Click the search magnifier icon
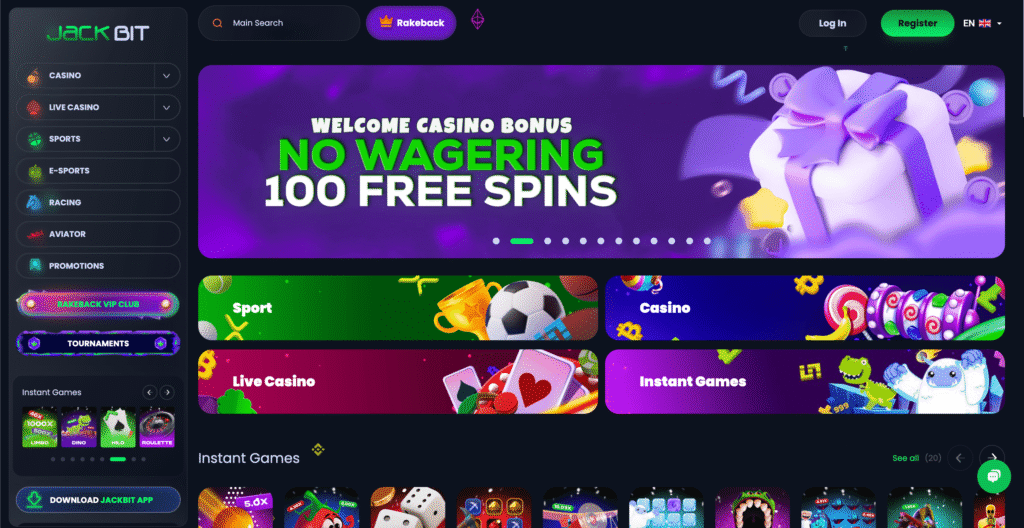1024x528 pixels. pos(217,23)
